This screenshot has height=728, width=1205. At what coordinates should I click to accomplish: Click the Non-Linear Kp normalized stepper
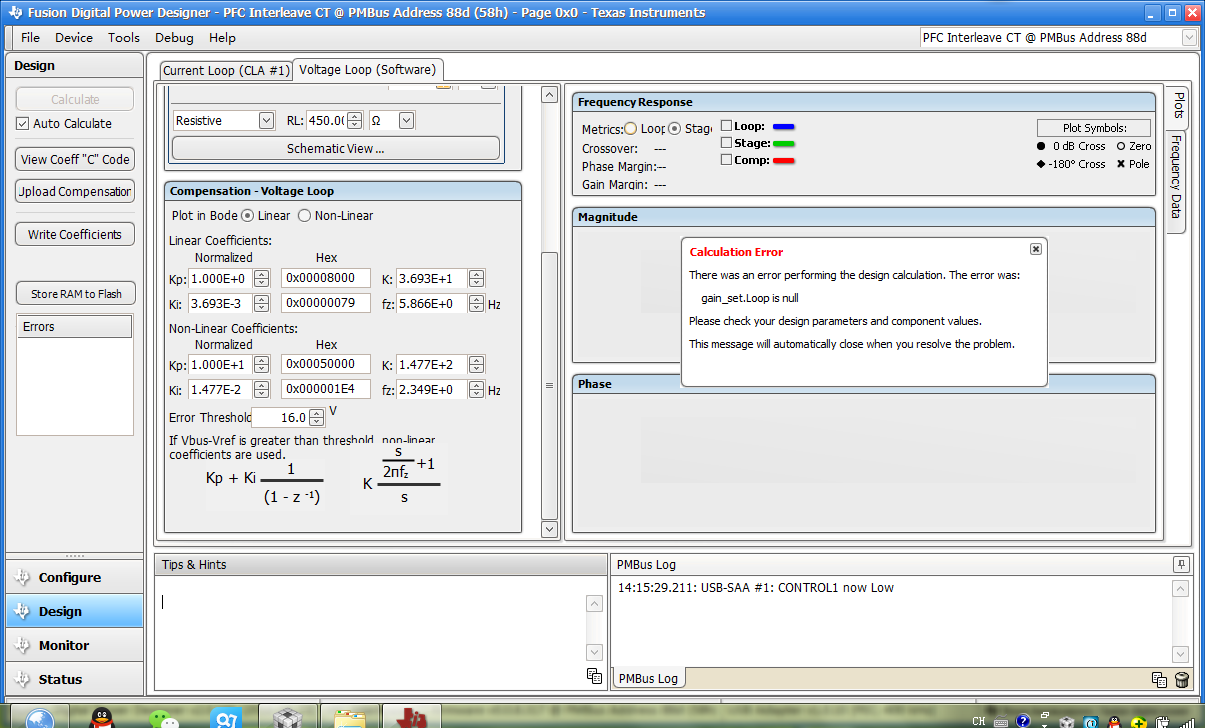click(x=261, y=365)
